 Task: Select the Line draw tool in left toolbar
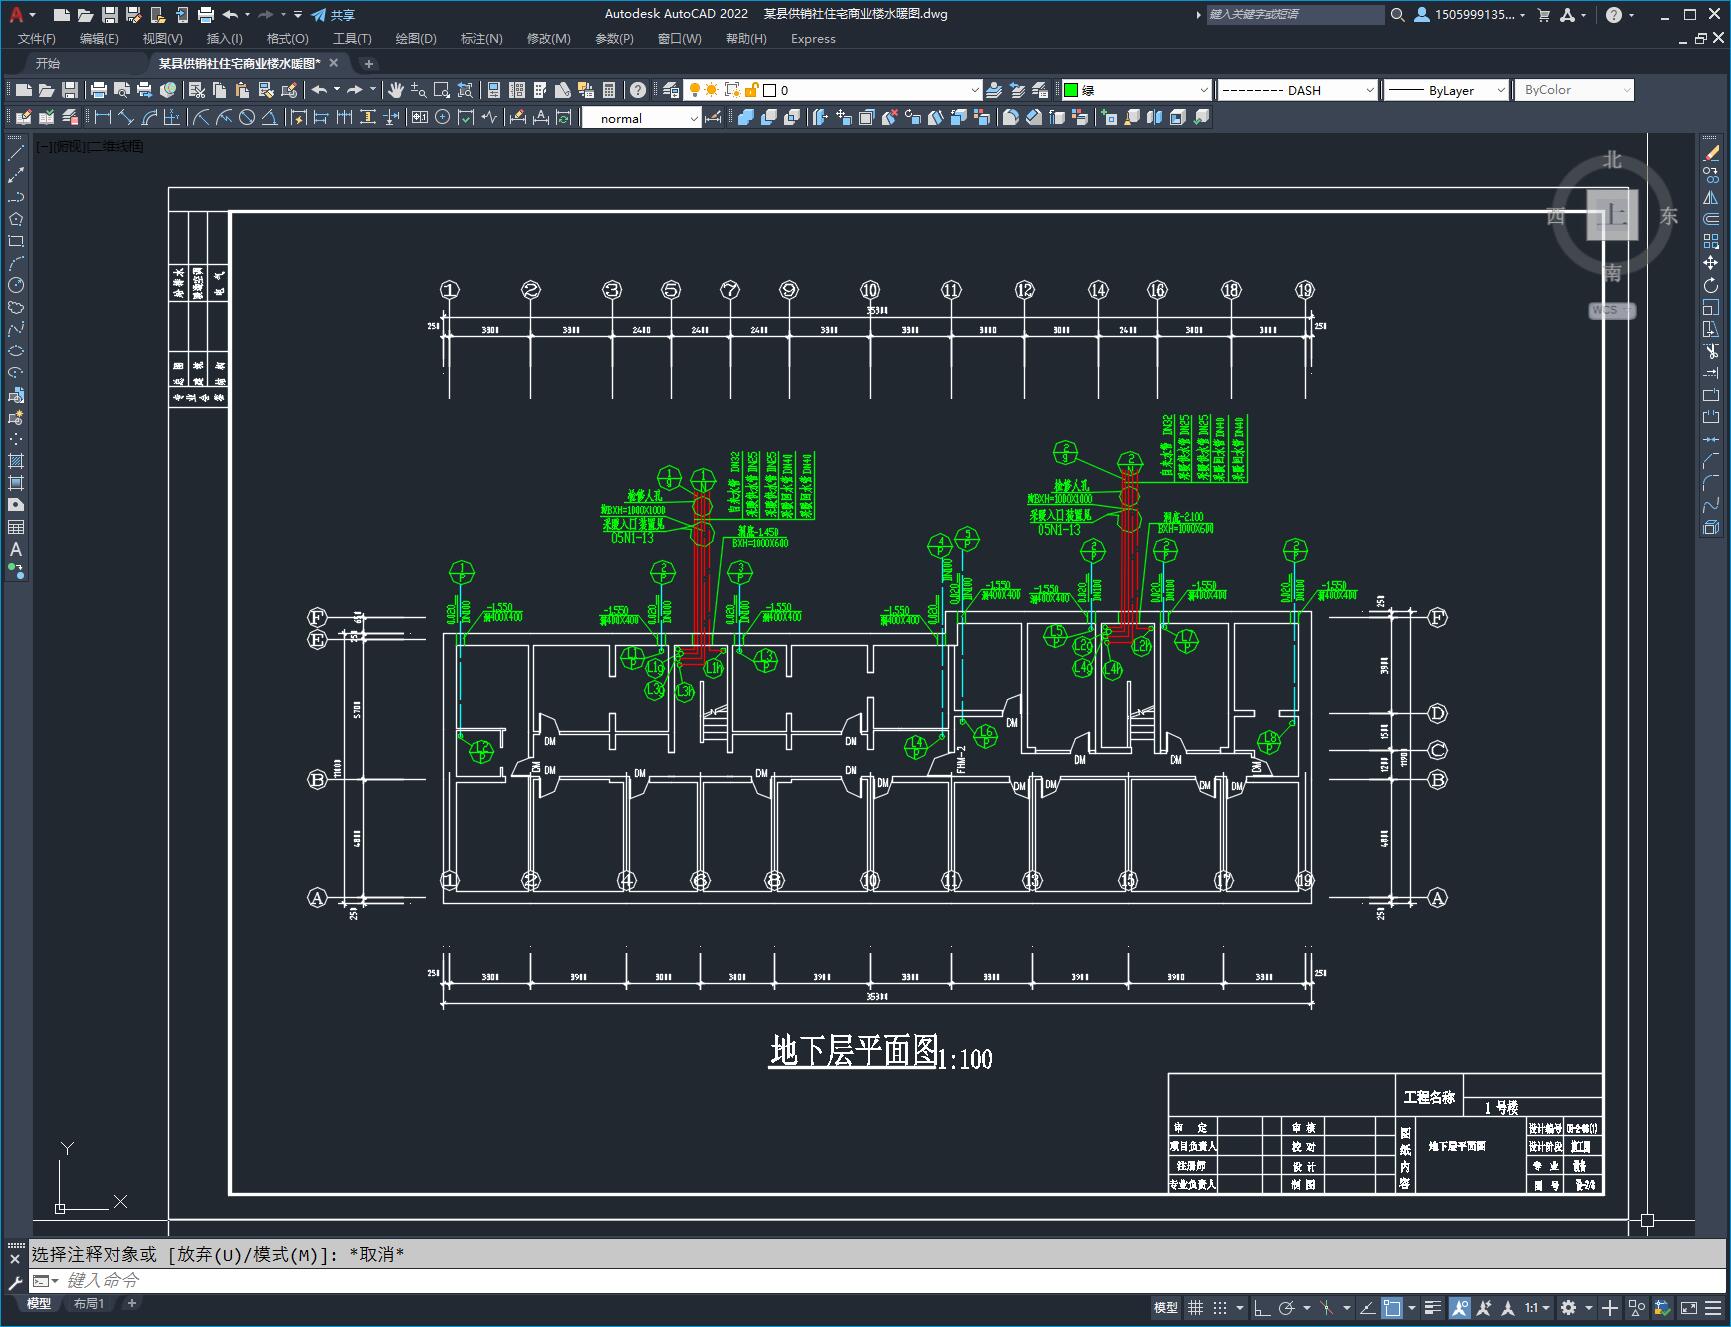click(16, 153)
